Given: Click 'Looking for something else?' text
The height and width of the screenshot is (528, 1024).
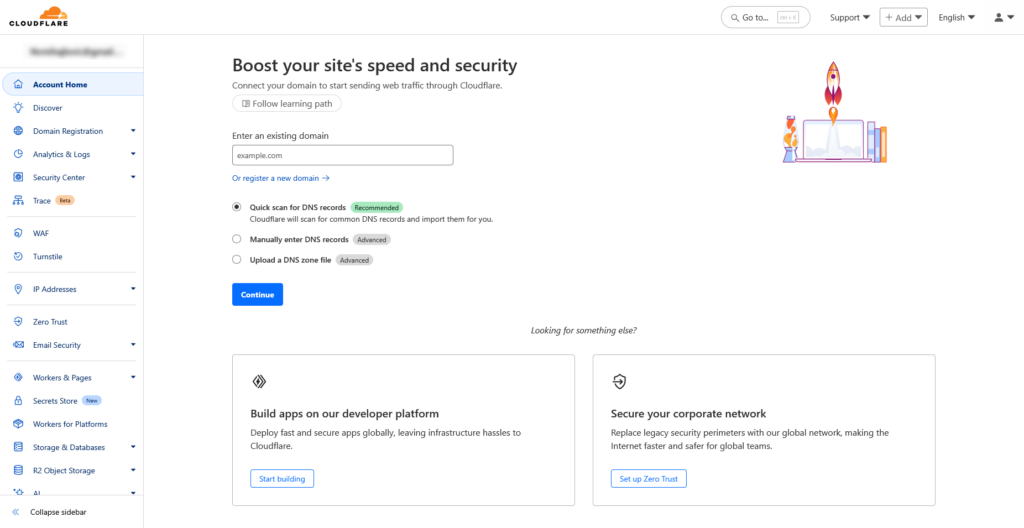Looking at the screenshot, I should click(584, 331).
